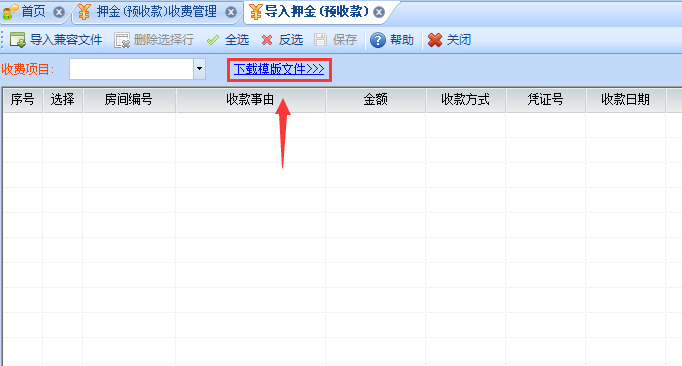This screenshot has width=682, height=366.
Task: Click the 金额 column header
Action: (x=375, y=100)
